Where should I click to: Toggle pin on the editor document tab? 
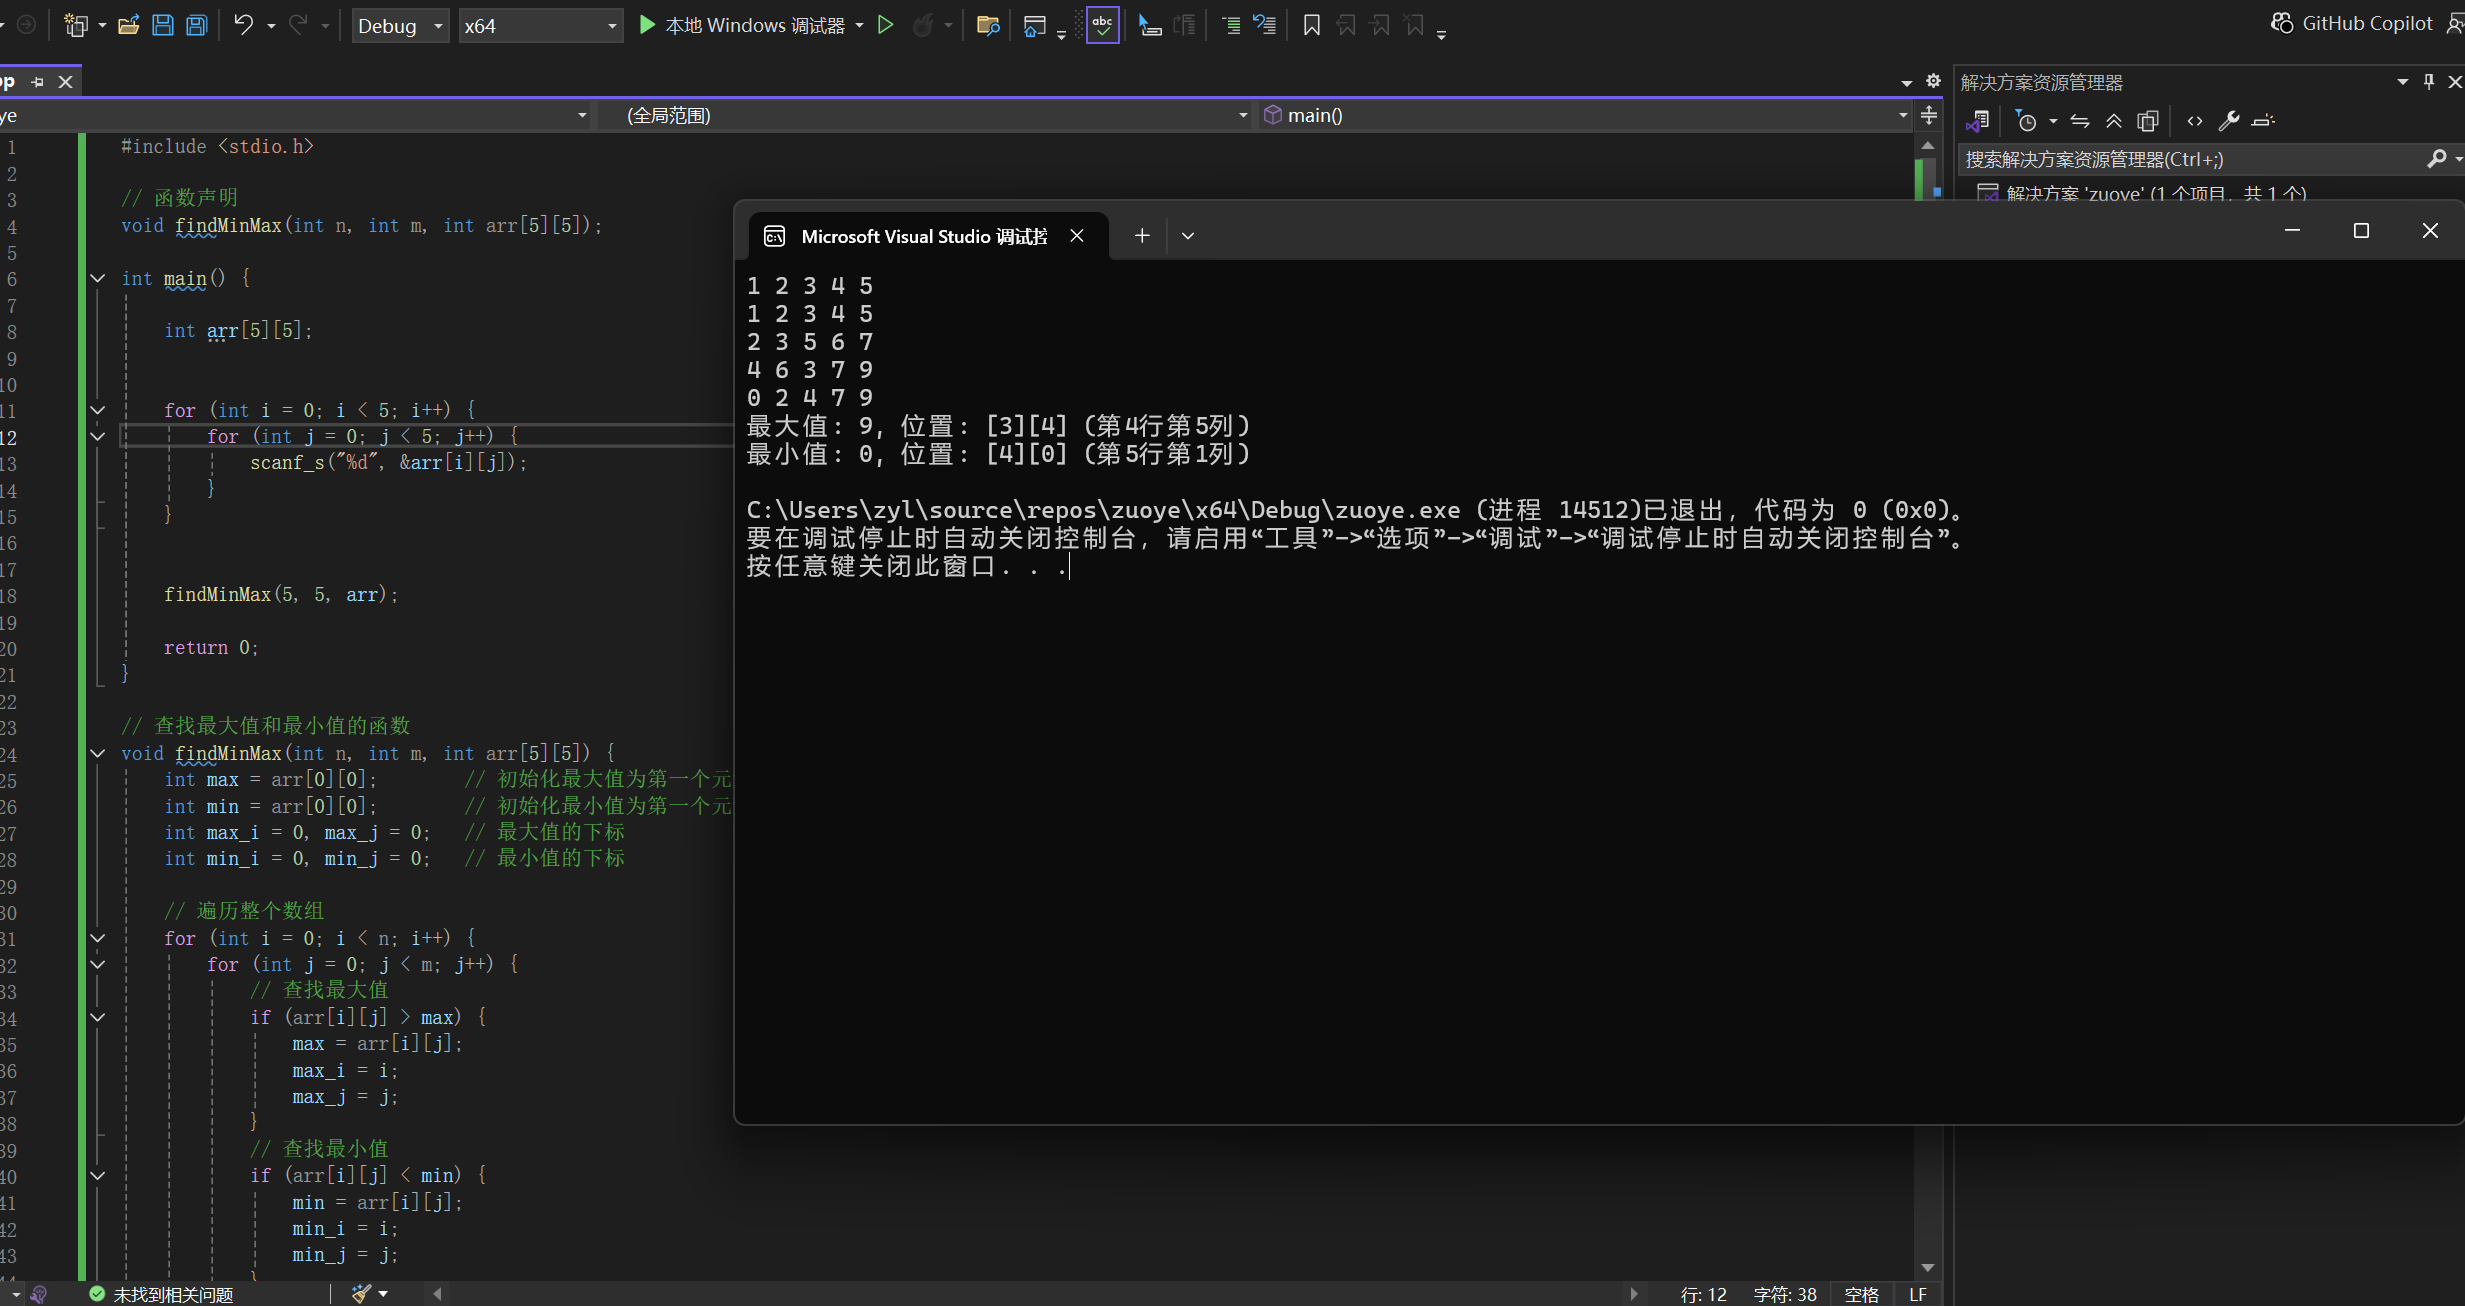38,82
